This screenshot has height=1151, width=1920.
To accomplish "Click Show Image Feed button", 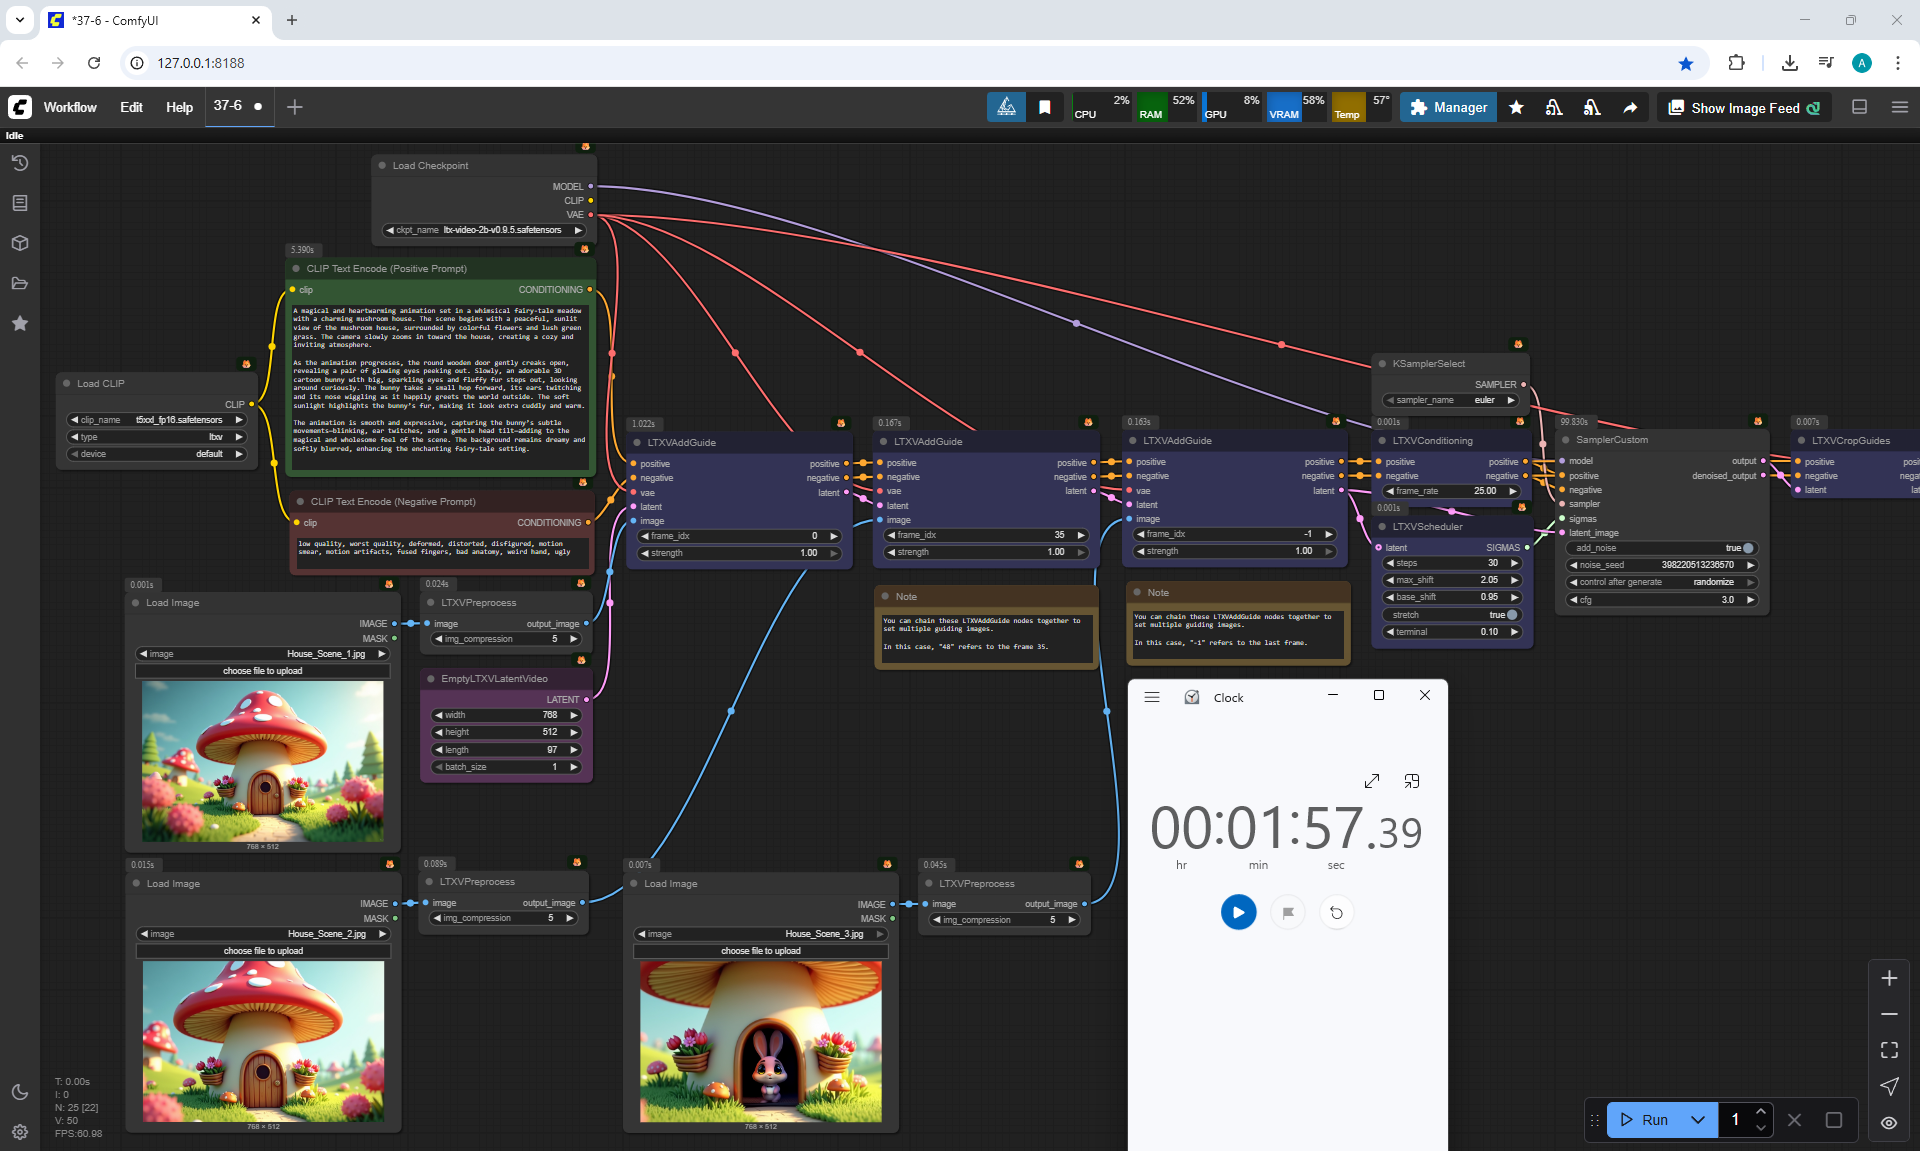I will [x=1744, y=108].
